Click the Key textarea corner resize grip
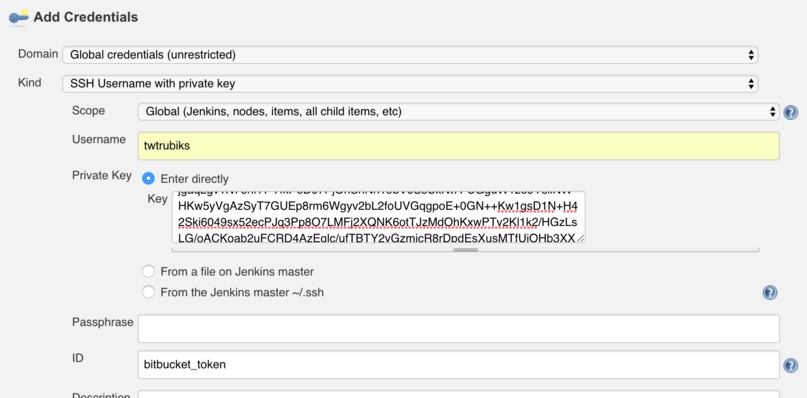Viewport: 807px width, 398px height. click(581, 238)
